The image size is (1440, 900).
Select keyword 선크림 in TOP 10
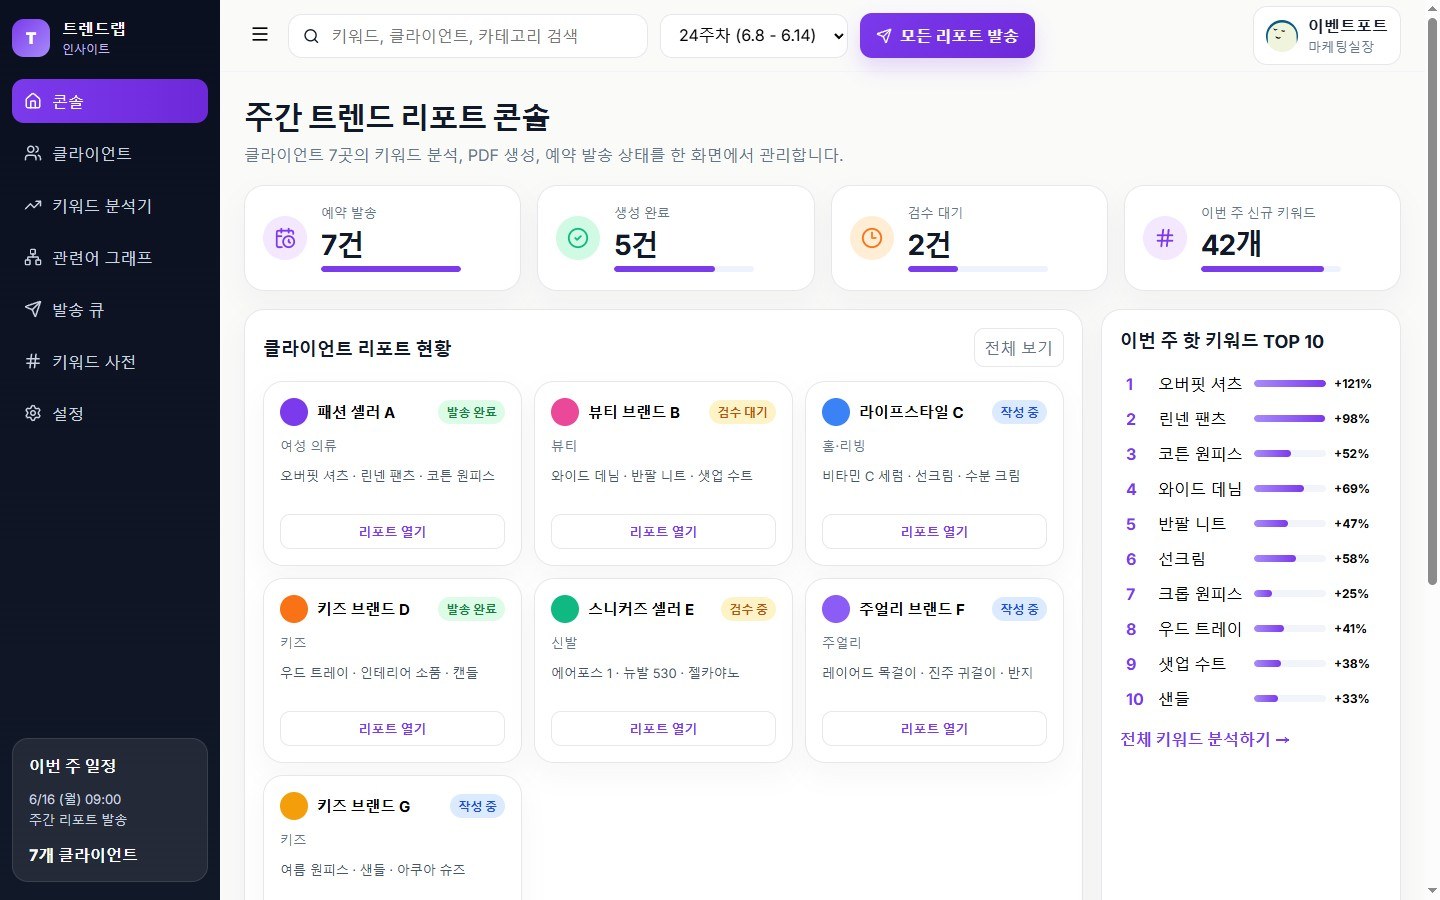click(1182, 559)
